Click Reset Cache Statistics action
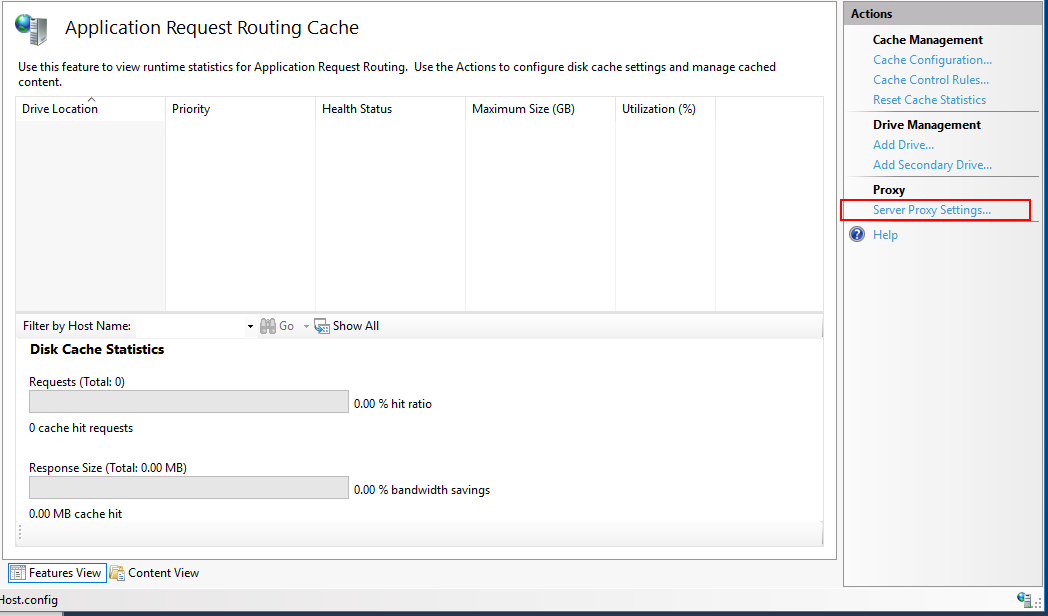The image size is (1048, 616). 929,100
